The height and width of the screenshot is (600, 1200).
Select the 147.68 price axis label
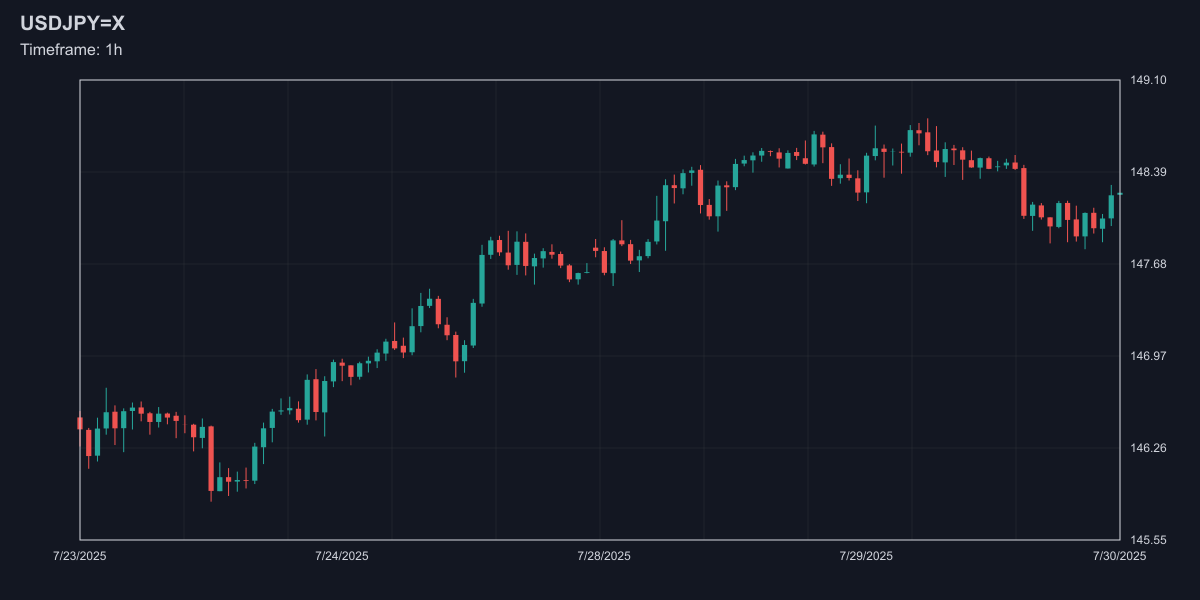pyautogui.click(x=1148, y=264)
